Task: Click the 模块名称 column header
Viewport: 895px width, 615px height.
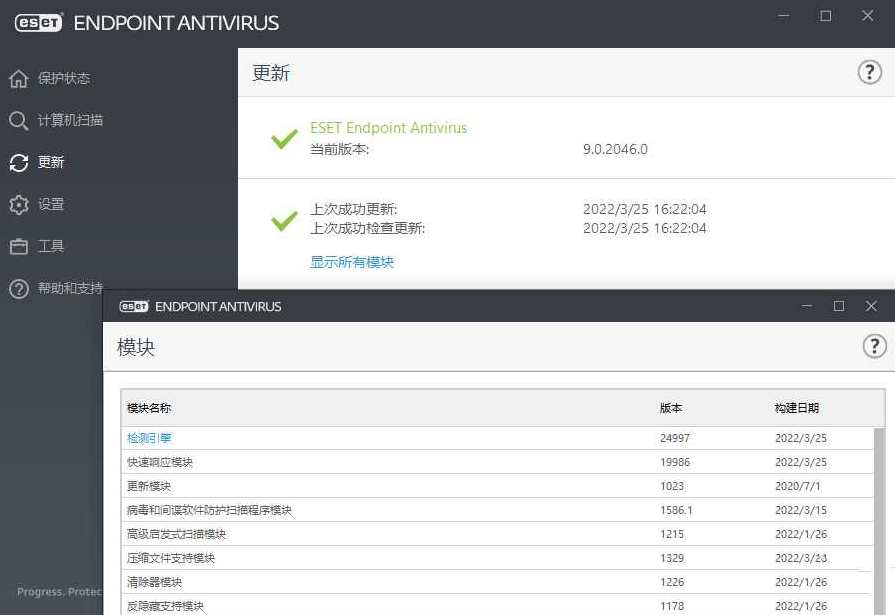Action: click(148, 408)
